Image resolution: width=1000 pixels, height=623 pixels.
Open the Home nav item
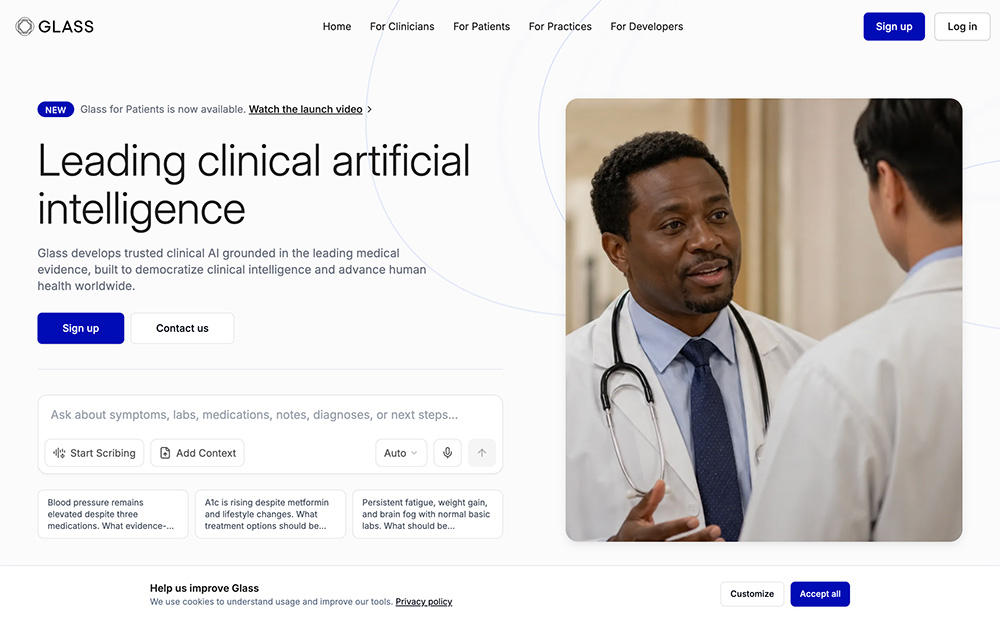pyautogui.click(x=337, y=26)
